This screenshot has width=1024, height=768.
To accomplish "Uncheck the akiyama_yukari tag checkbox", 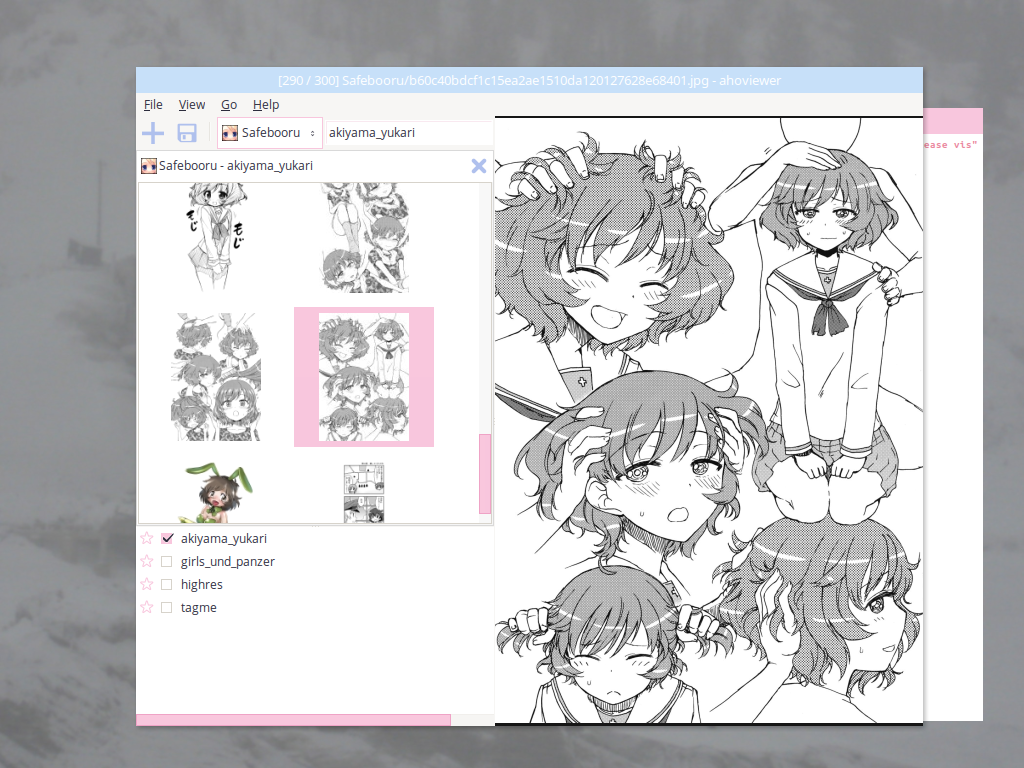I will (167, 538).
